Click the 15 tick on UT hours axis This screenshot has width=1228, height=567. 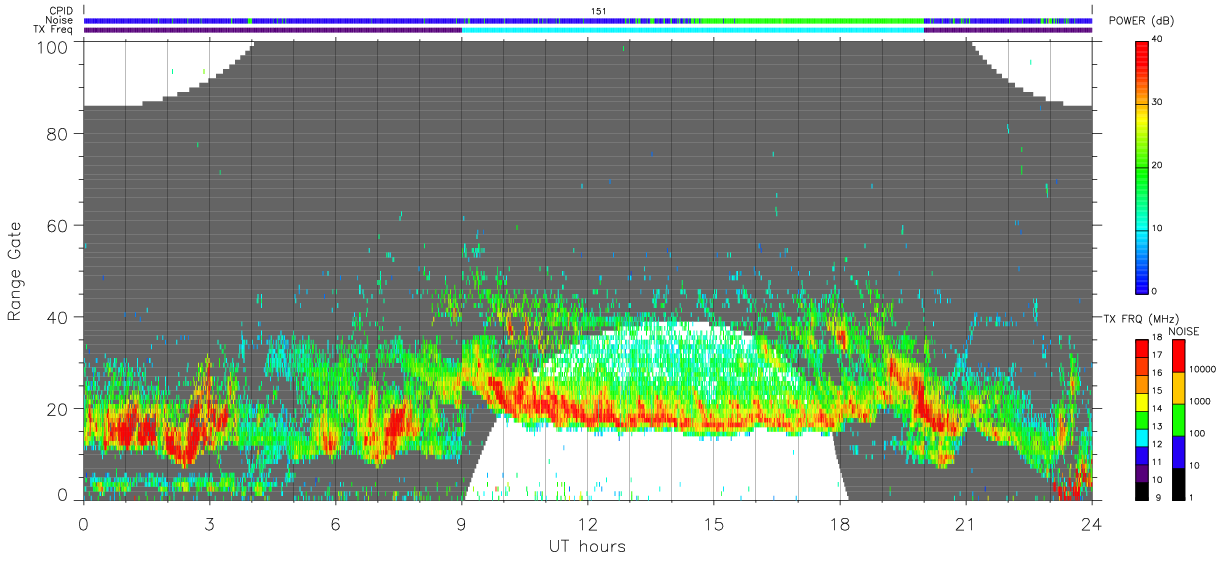(x=714, y=523)
